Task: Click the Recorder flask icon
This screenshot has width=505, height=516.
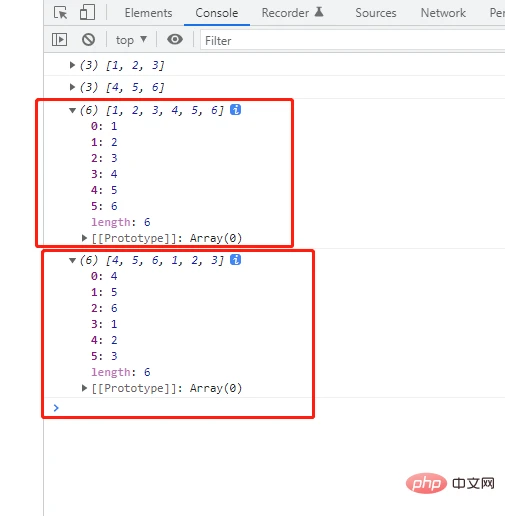Action: (x=319, y=12)
